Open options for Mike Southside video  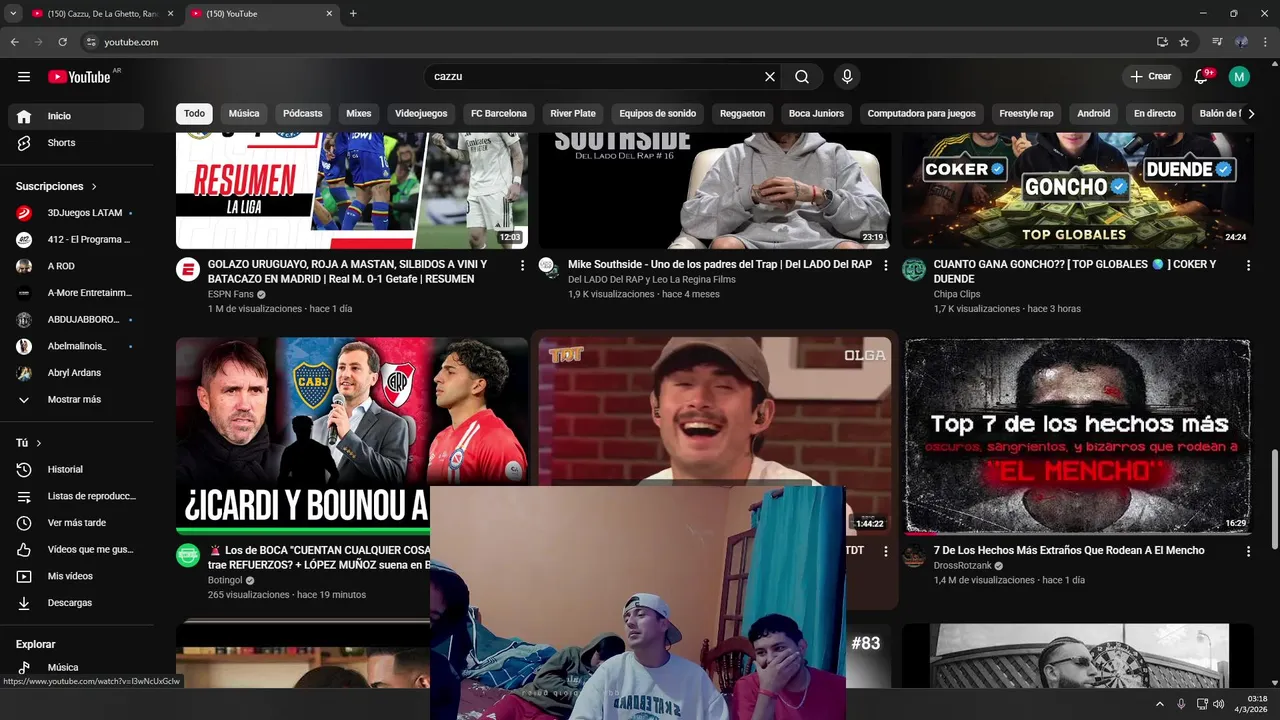click(x=885, y=265)
